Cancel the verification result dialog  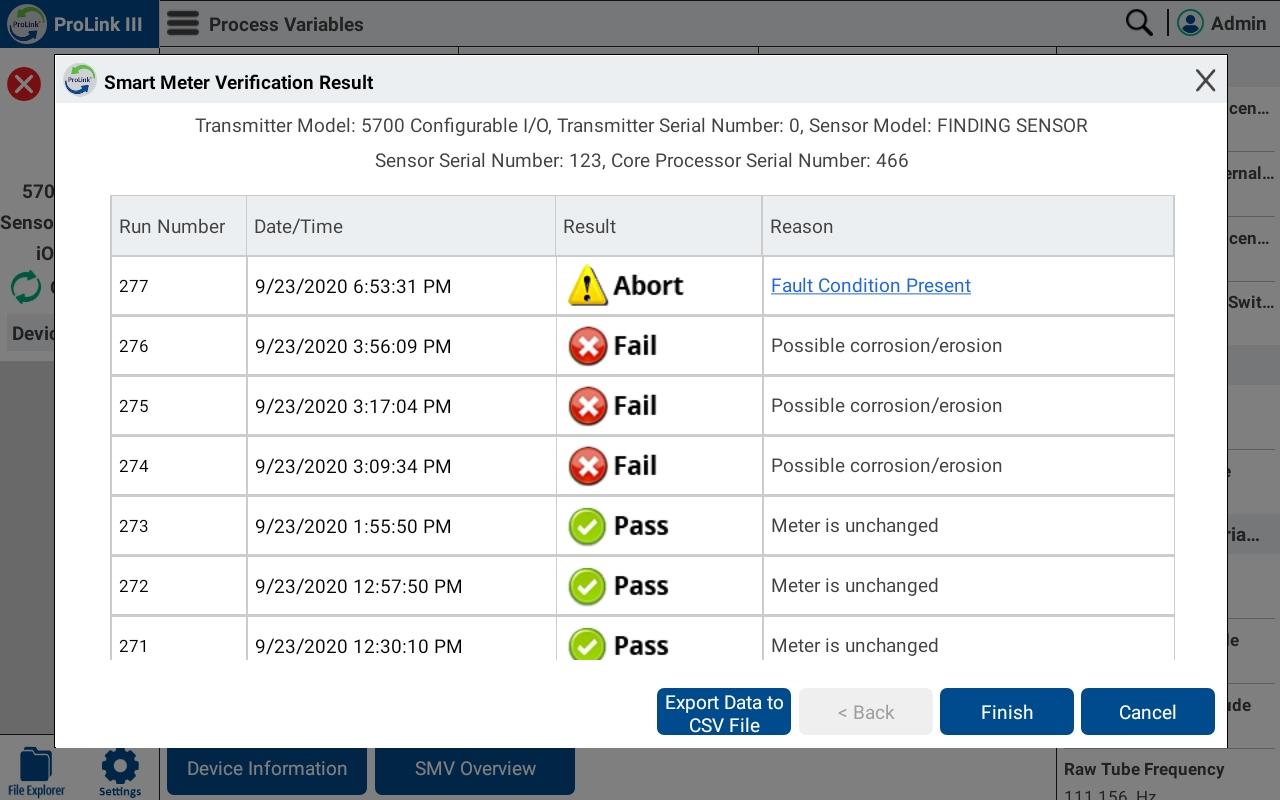1147,712
